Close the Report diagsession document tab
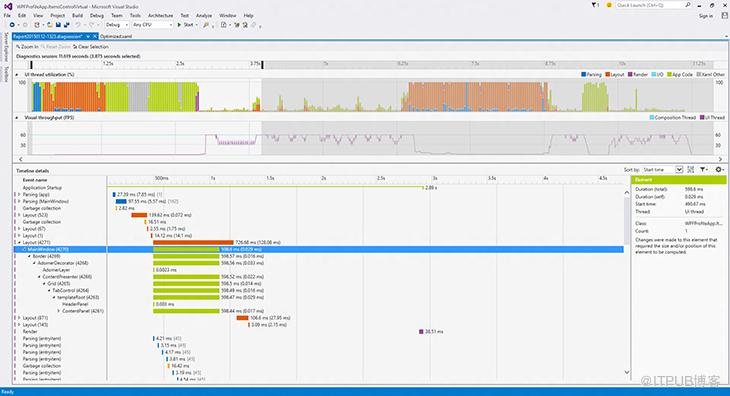 [95, 36]
